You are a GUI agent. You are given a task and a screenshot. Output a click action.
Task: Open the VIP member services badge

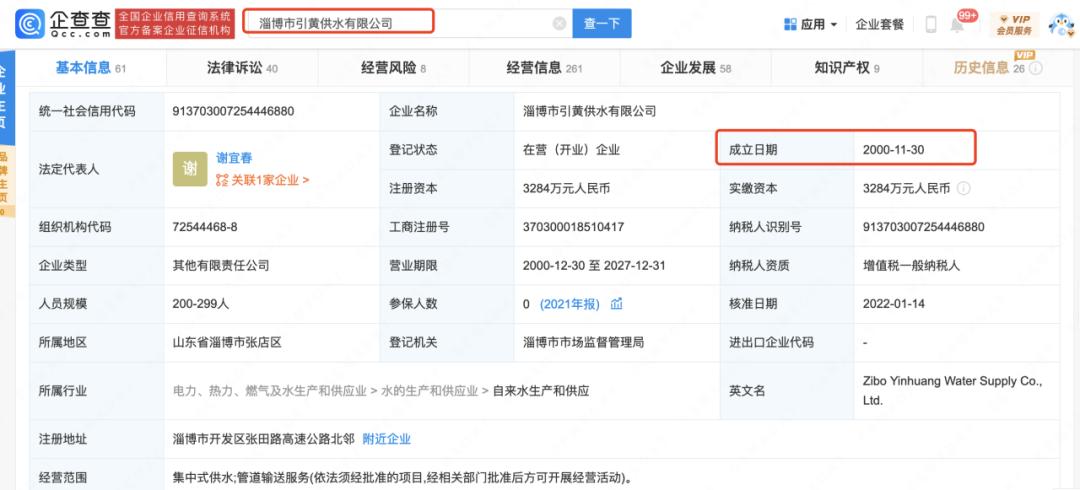coord(1014,25)
